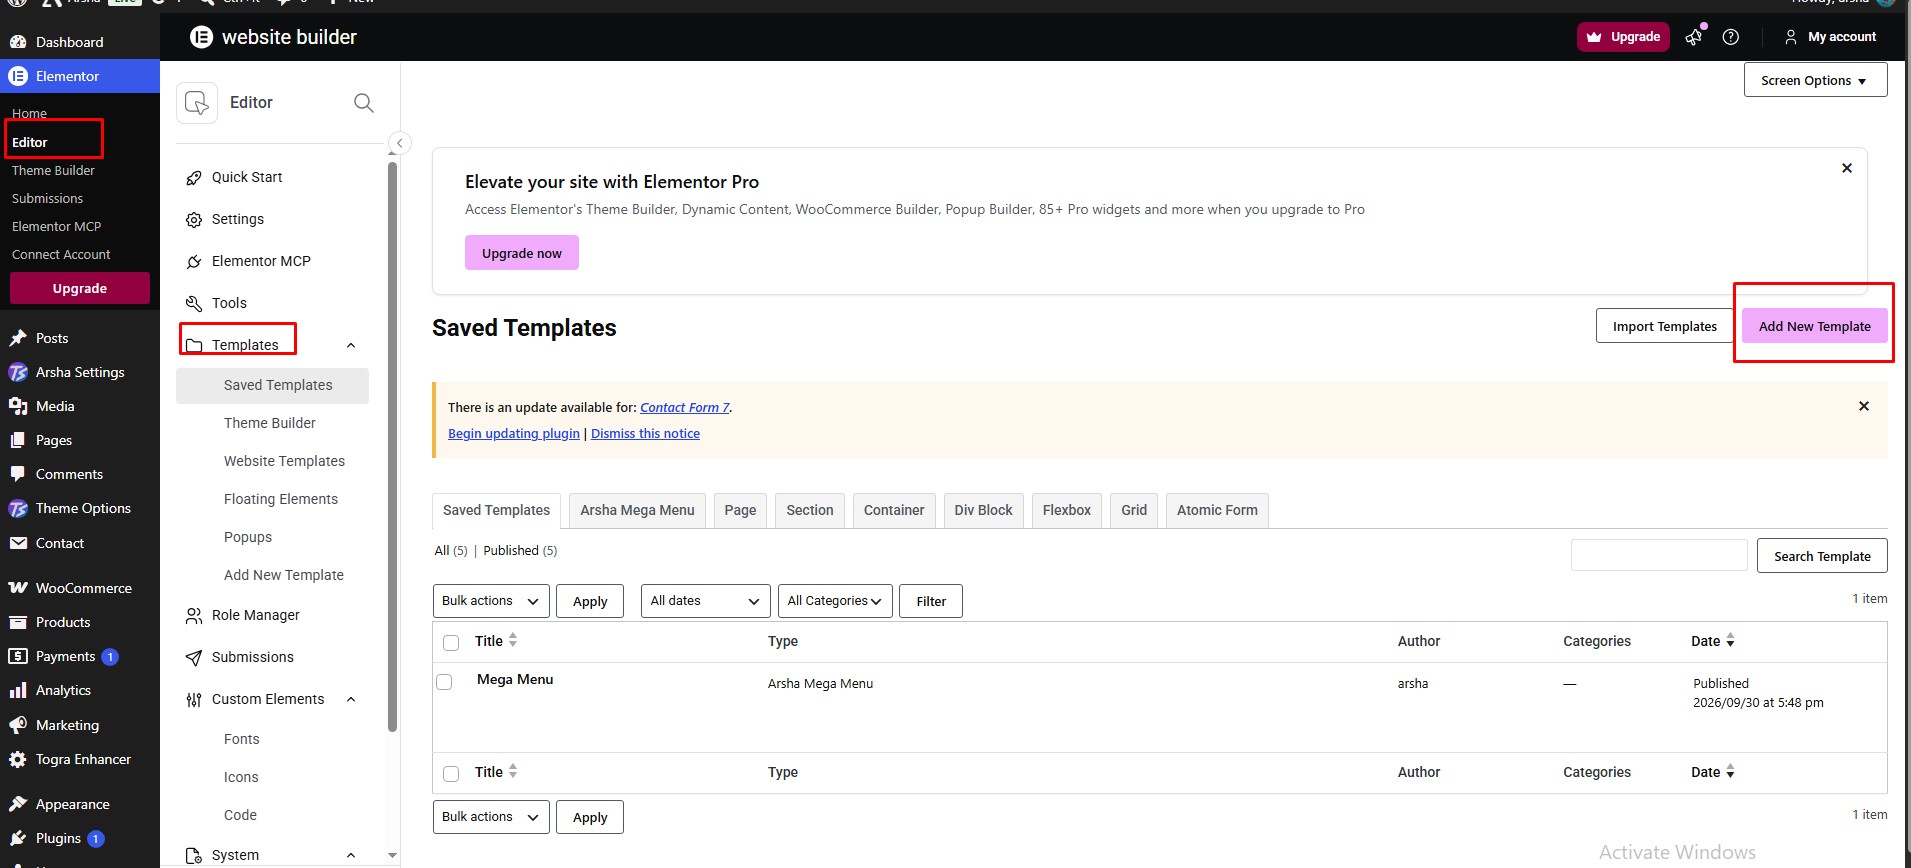The height and width of the screenshot is (868, 1911).
Task: Click the Tools wrench icon
Action: coord(194,304)
